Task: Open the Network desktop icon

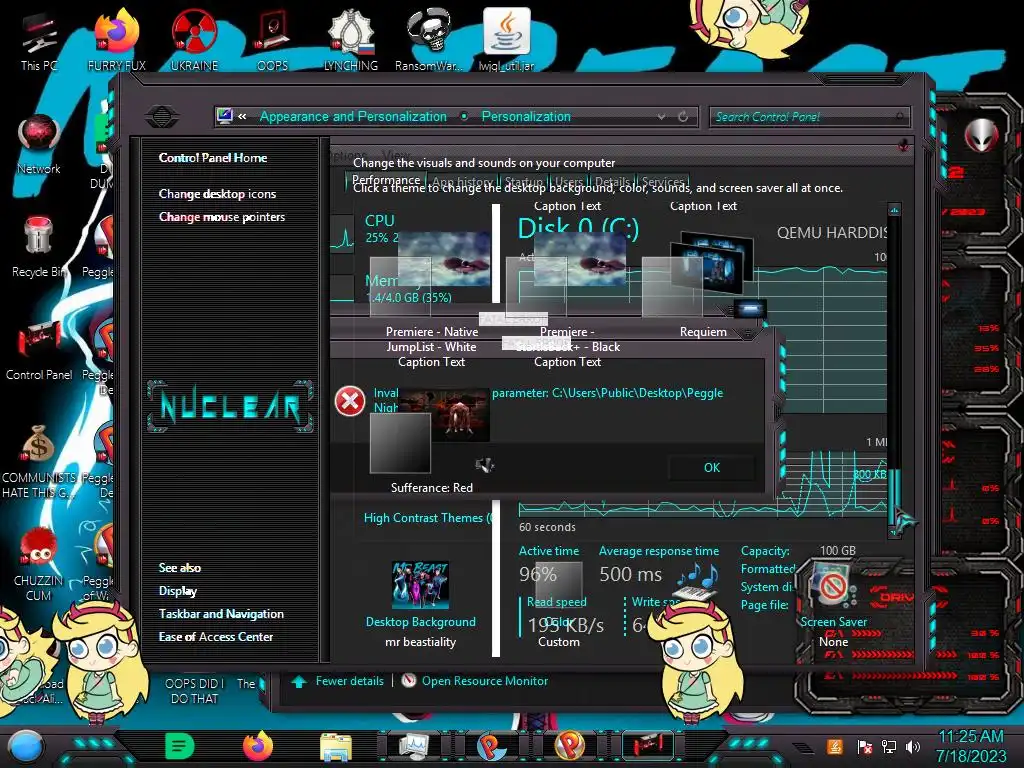Action: coord(39,144)
